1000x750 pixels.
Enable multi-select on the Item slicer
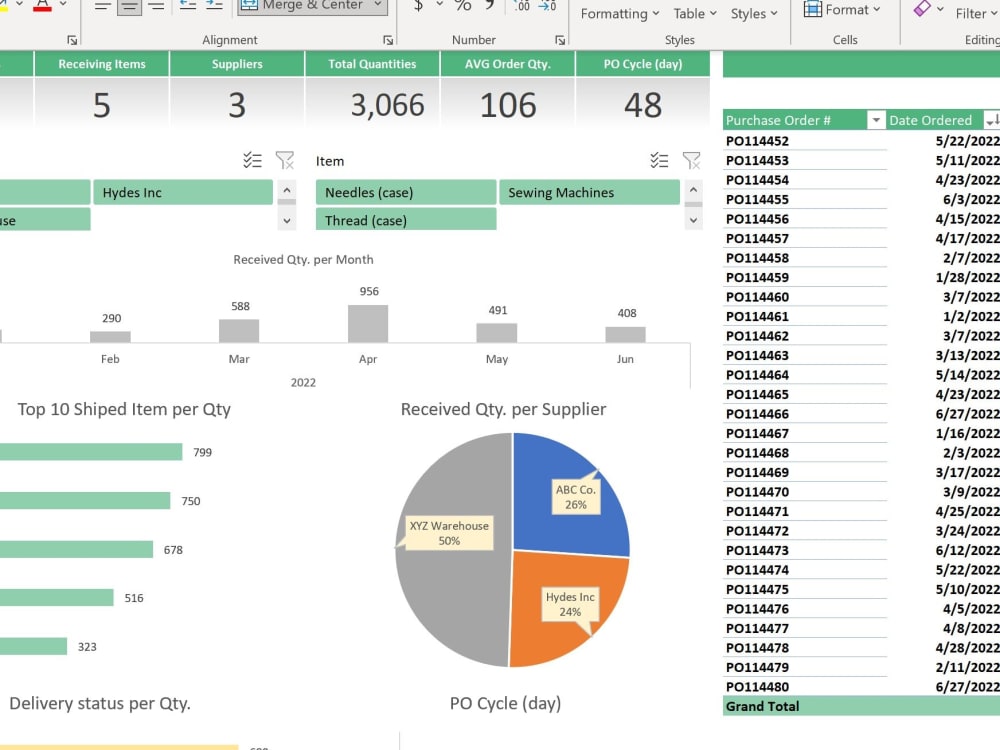pos(659,159)
